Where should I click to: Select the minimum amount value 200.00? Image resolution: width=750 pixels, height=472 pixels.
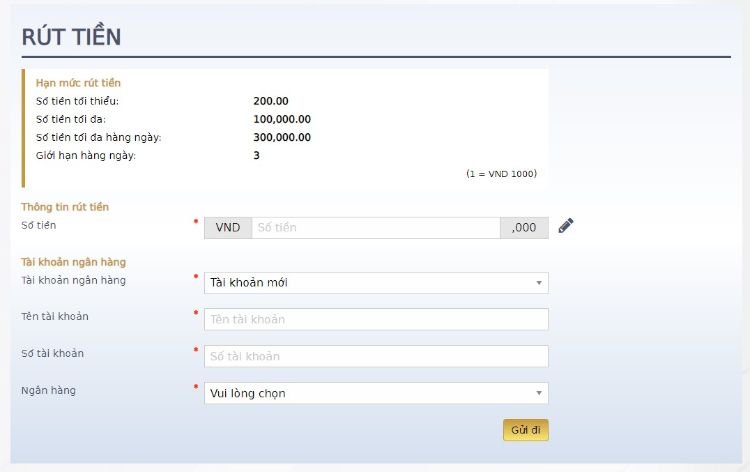pyautogui.click(x=271, y=101)
